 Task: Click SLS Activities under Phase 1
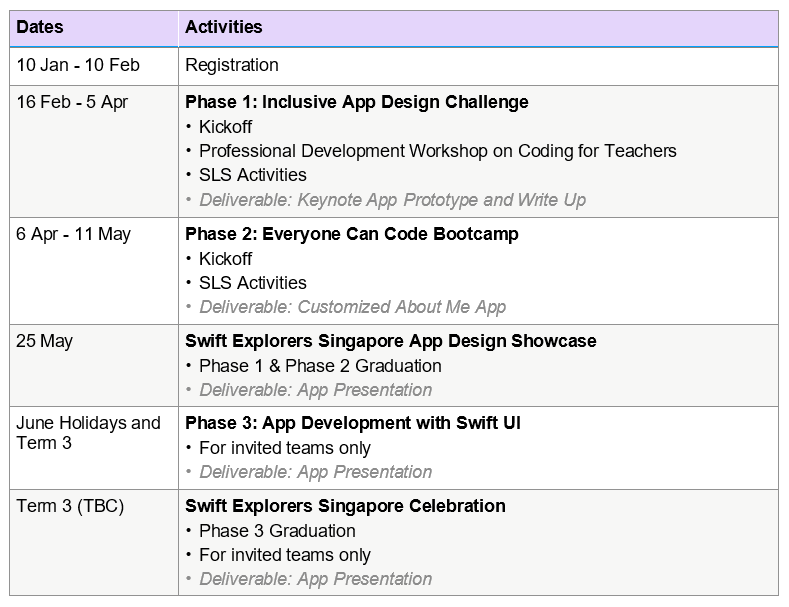[x=253, y=175]
